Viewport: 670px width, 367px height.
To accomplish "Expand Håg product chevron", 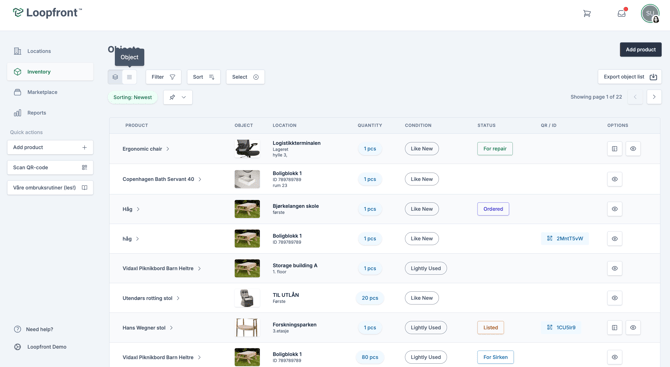I will (x=138, y=209).
